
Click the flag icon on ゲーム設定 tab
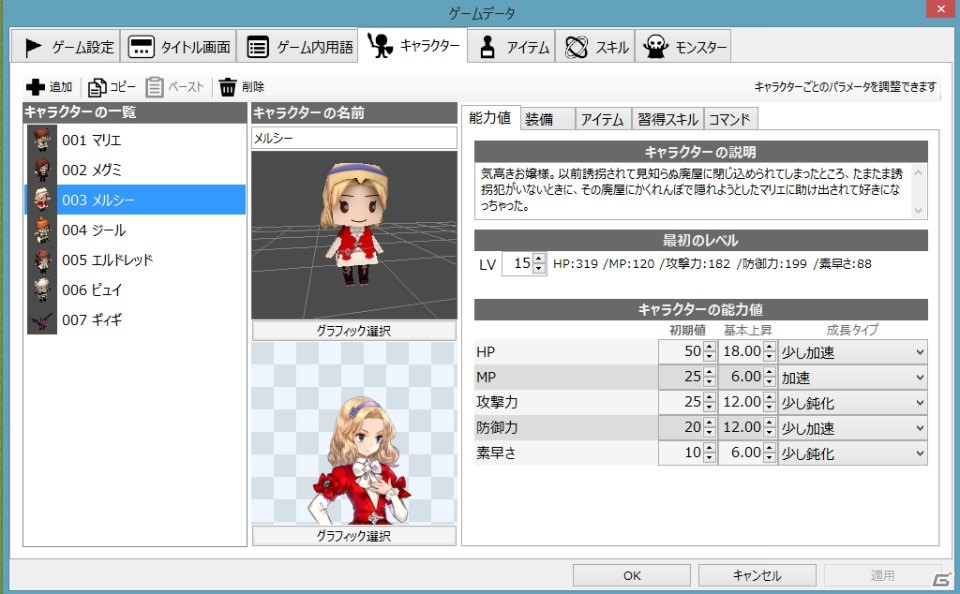pyautogui.click(x=33, y=47)
